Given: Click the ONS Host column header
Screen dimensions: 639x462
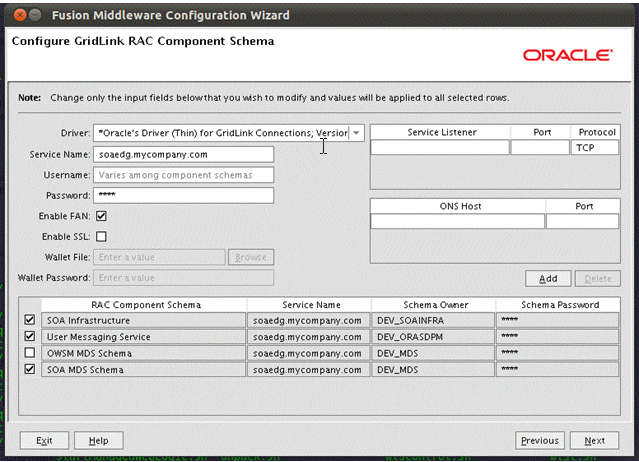Looking at the screenshot, I should pos(460,206).
